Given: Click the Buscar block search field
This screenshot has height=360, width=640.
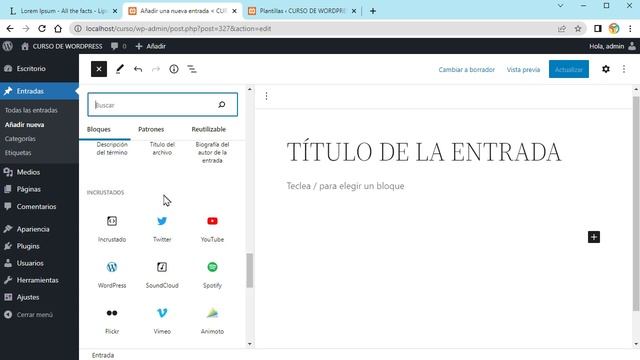Looking at the screenshot, I should click(x=162, y=104).
